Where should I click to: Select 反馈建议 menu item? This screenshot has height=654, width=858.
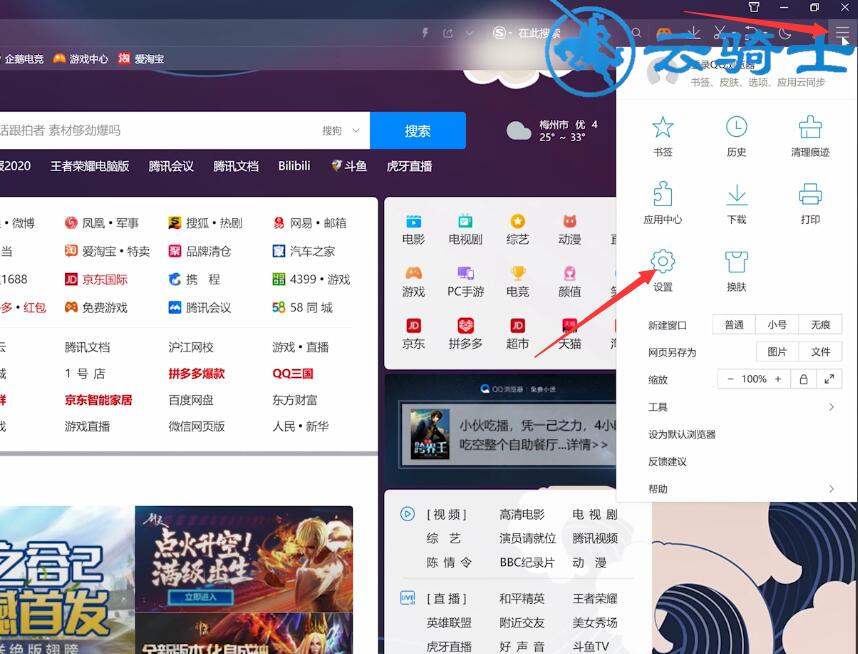667,462
